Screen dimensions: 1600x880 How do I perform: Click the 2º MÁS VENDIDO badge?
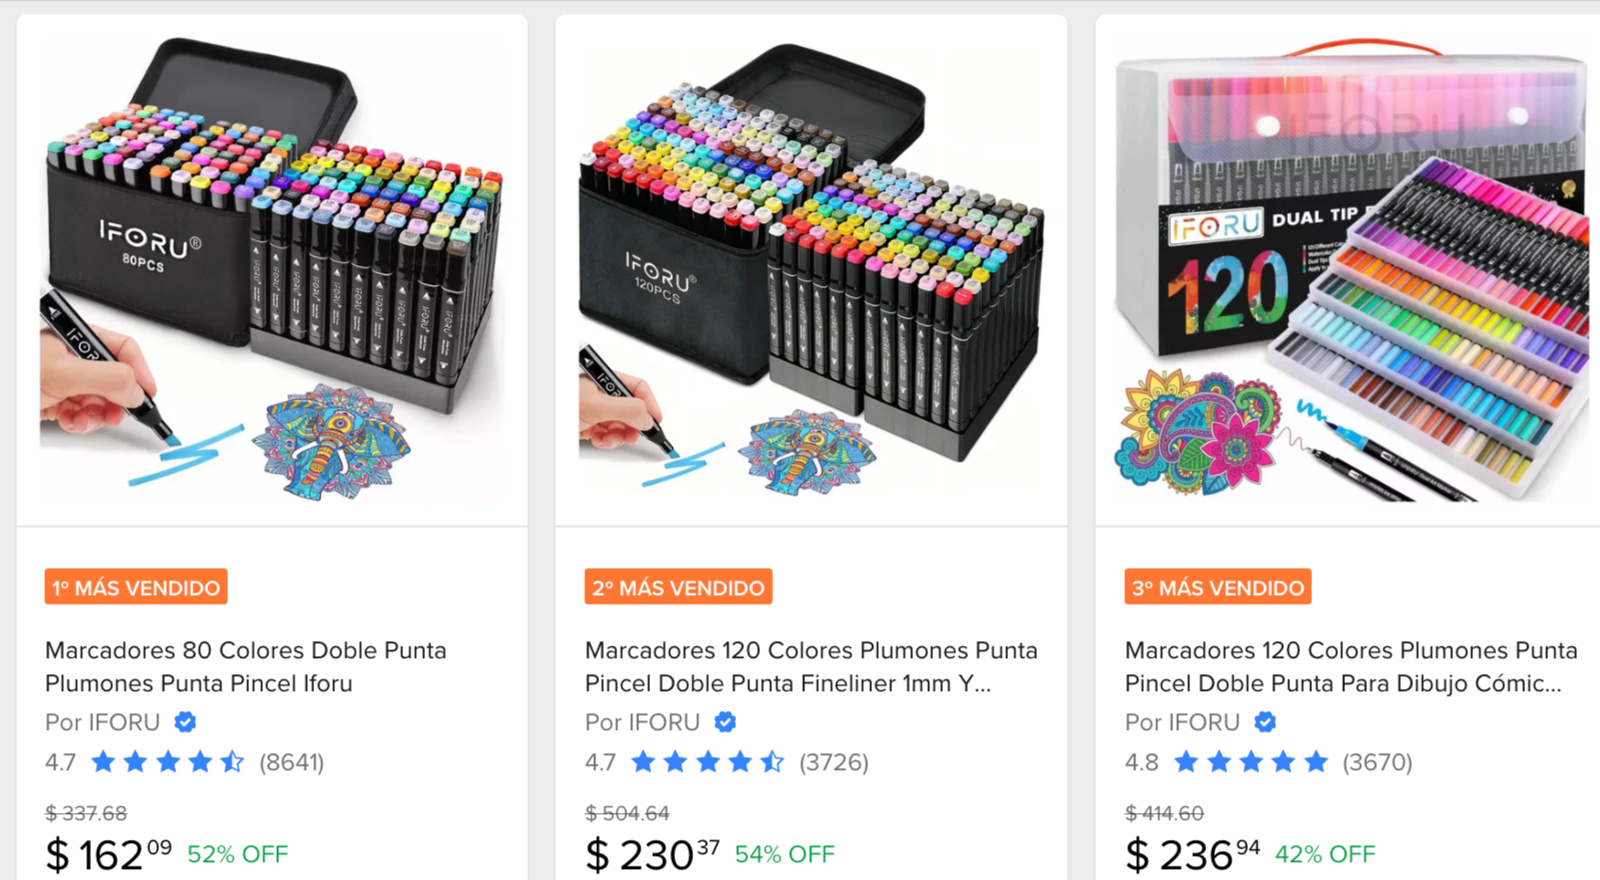678,587
